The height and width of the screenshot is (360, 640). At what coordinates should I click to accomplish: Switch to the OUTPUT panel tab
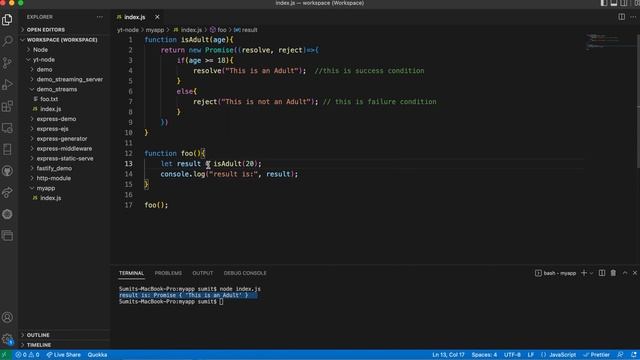click(x=202, y=273)
